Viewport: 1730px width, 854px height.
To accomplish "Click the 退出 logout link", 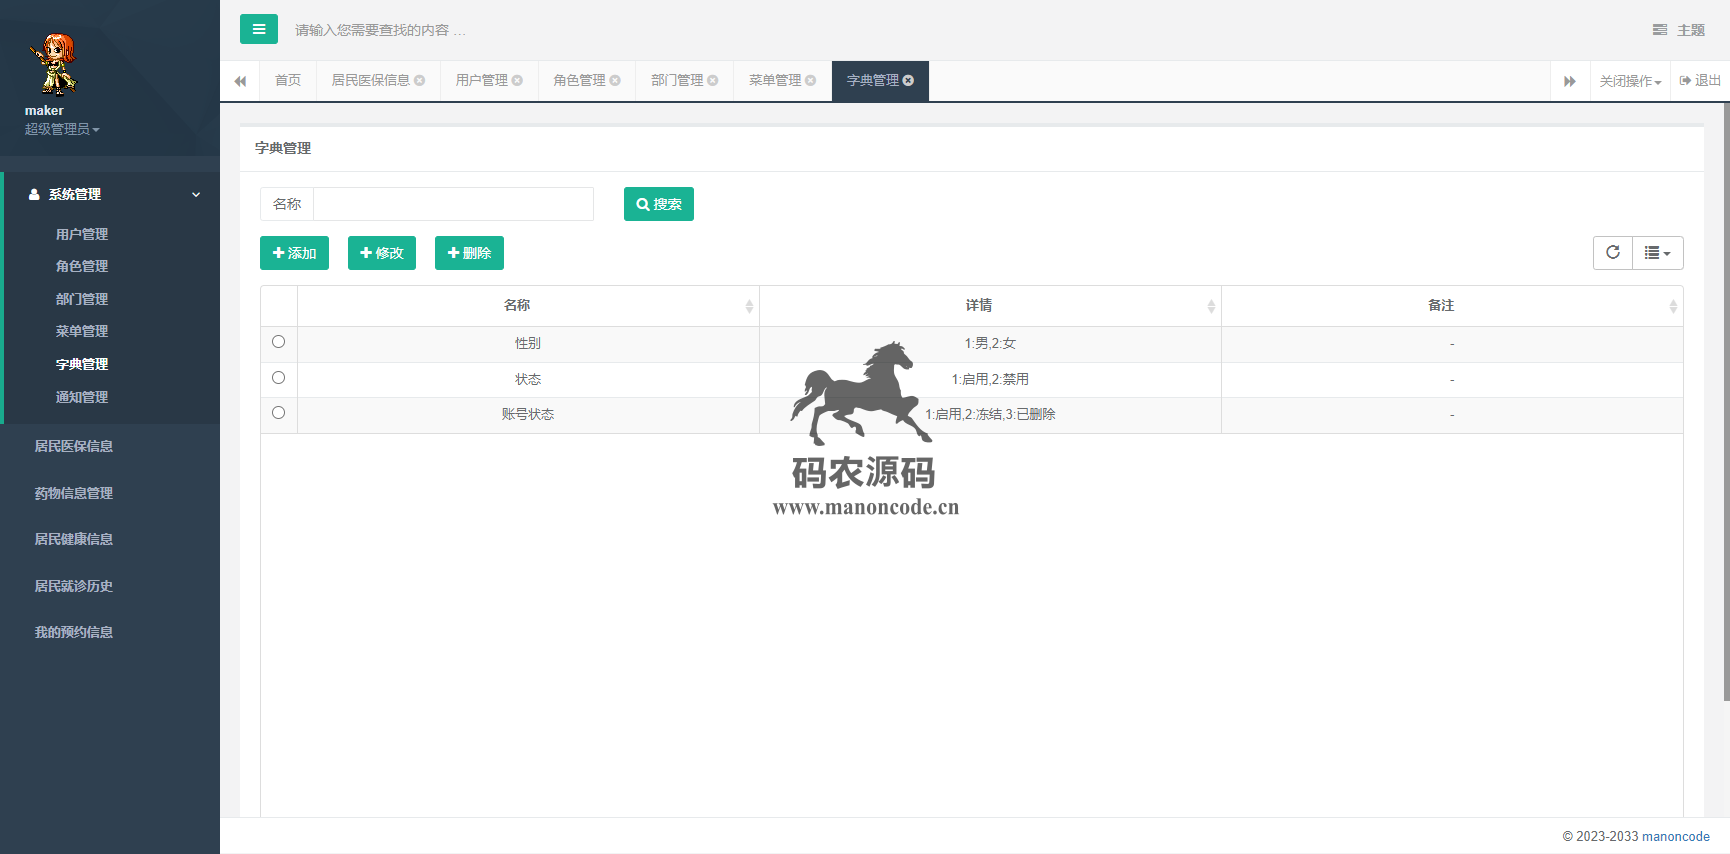I will point(1700,81).
